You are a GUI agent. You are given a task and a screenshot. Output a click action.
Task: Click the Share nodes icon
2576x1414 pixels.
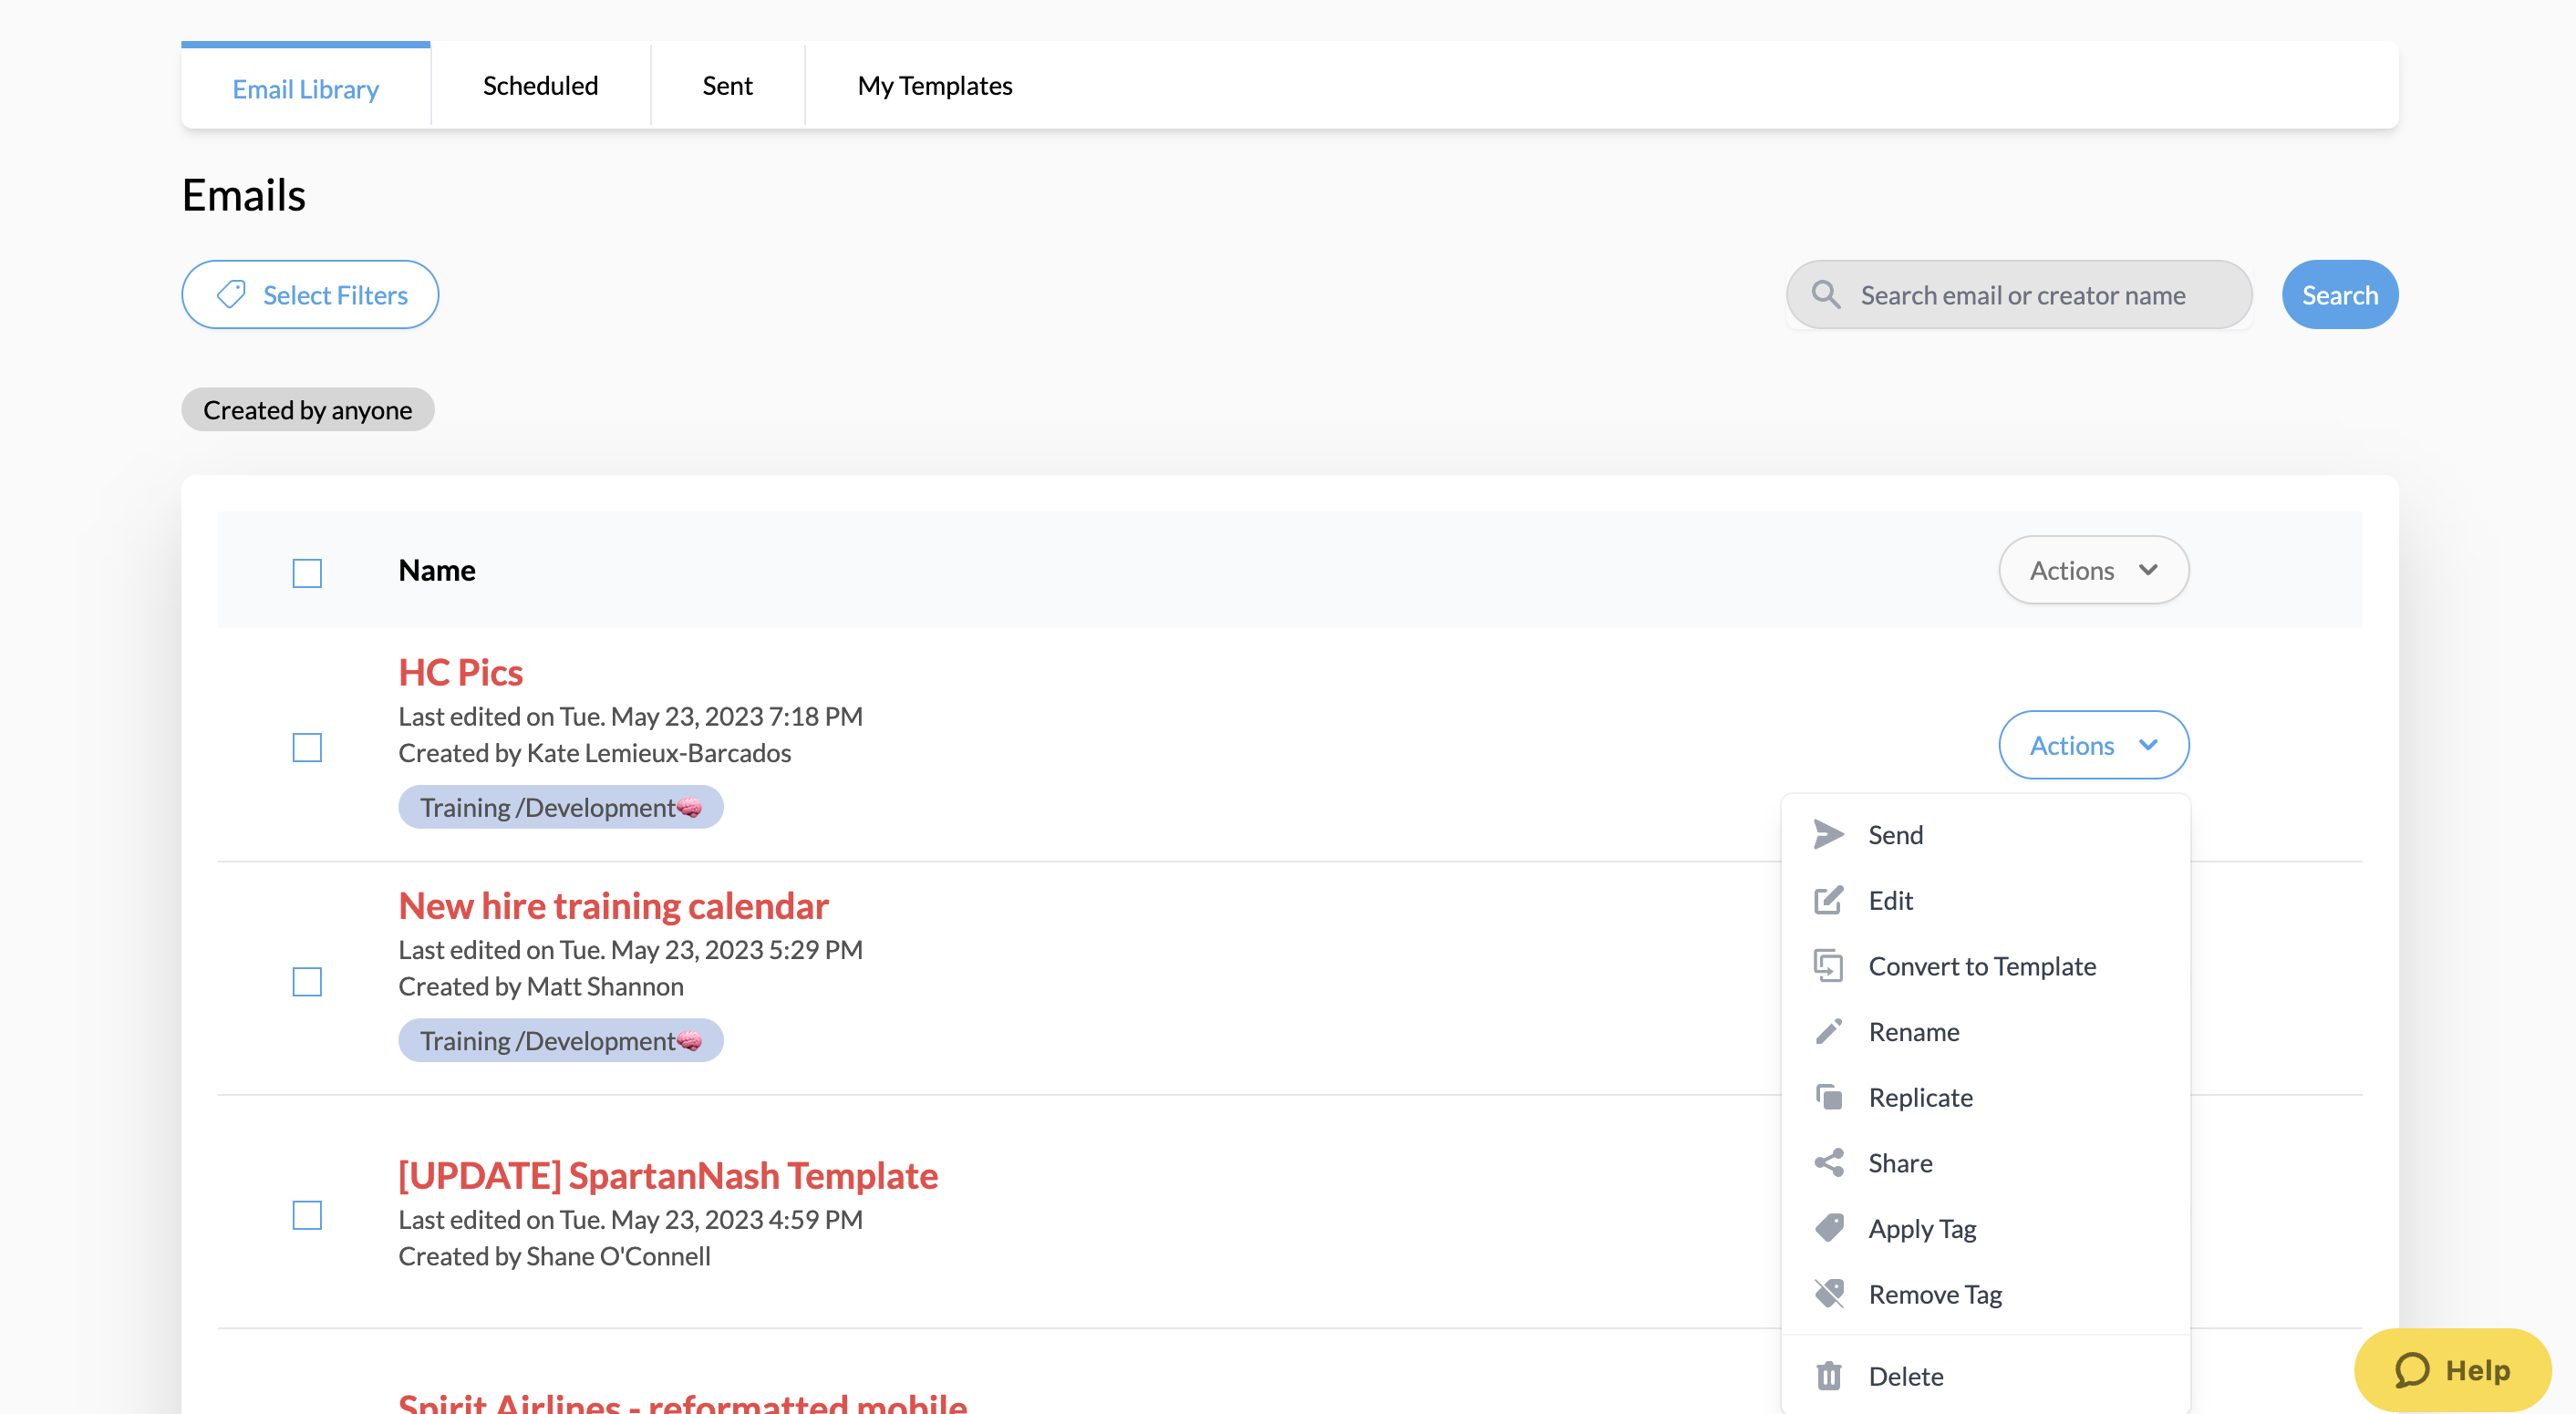1828,1162
